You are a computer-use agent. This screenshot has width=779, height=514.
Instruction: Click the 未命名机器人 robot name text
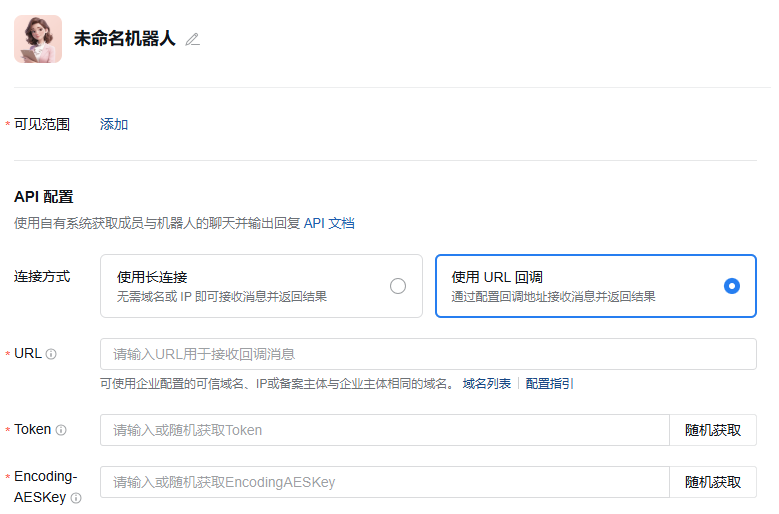pyautogui.click(x=124, y=39)
